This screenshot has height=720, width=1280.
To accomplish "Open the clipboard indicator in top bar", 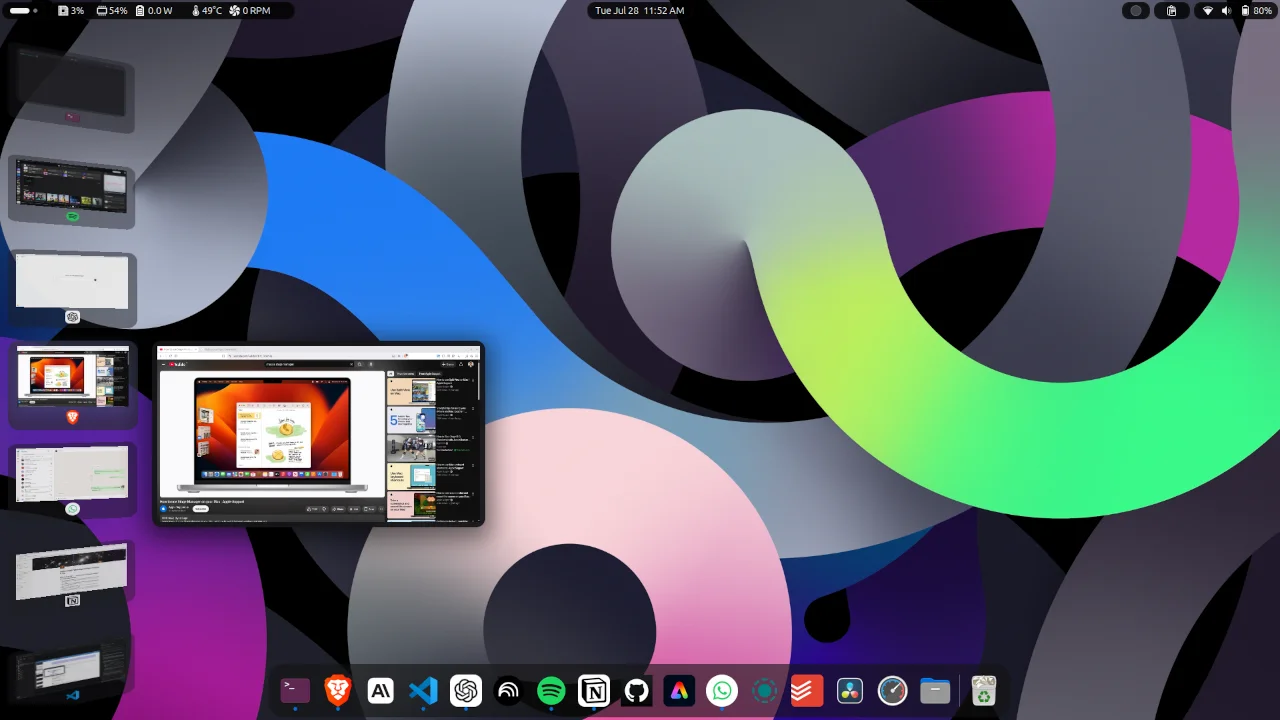I will tap(1171, 10).
